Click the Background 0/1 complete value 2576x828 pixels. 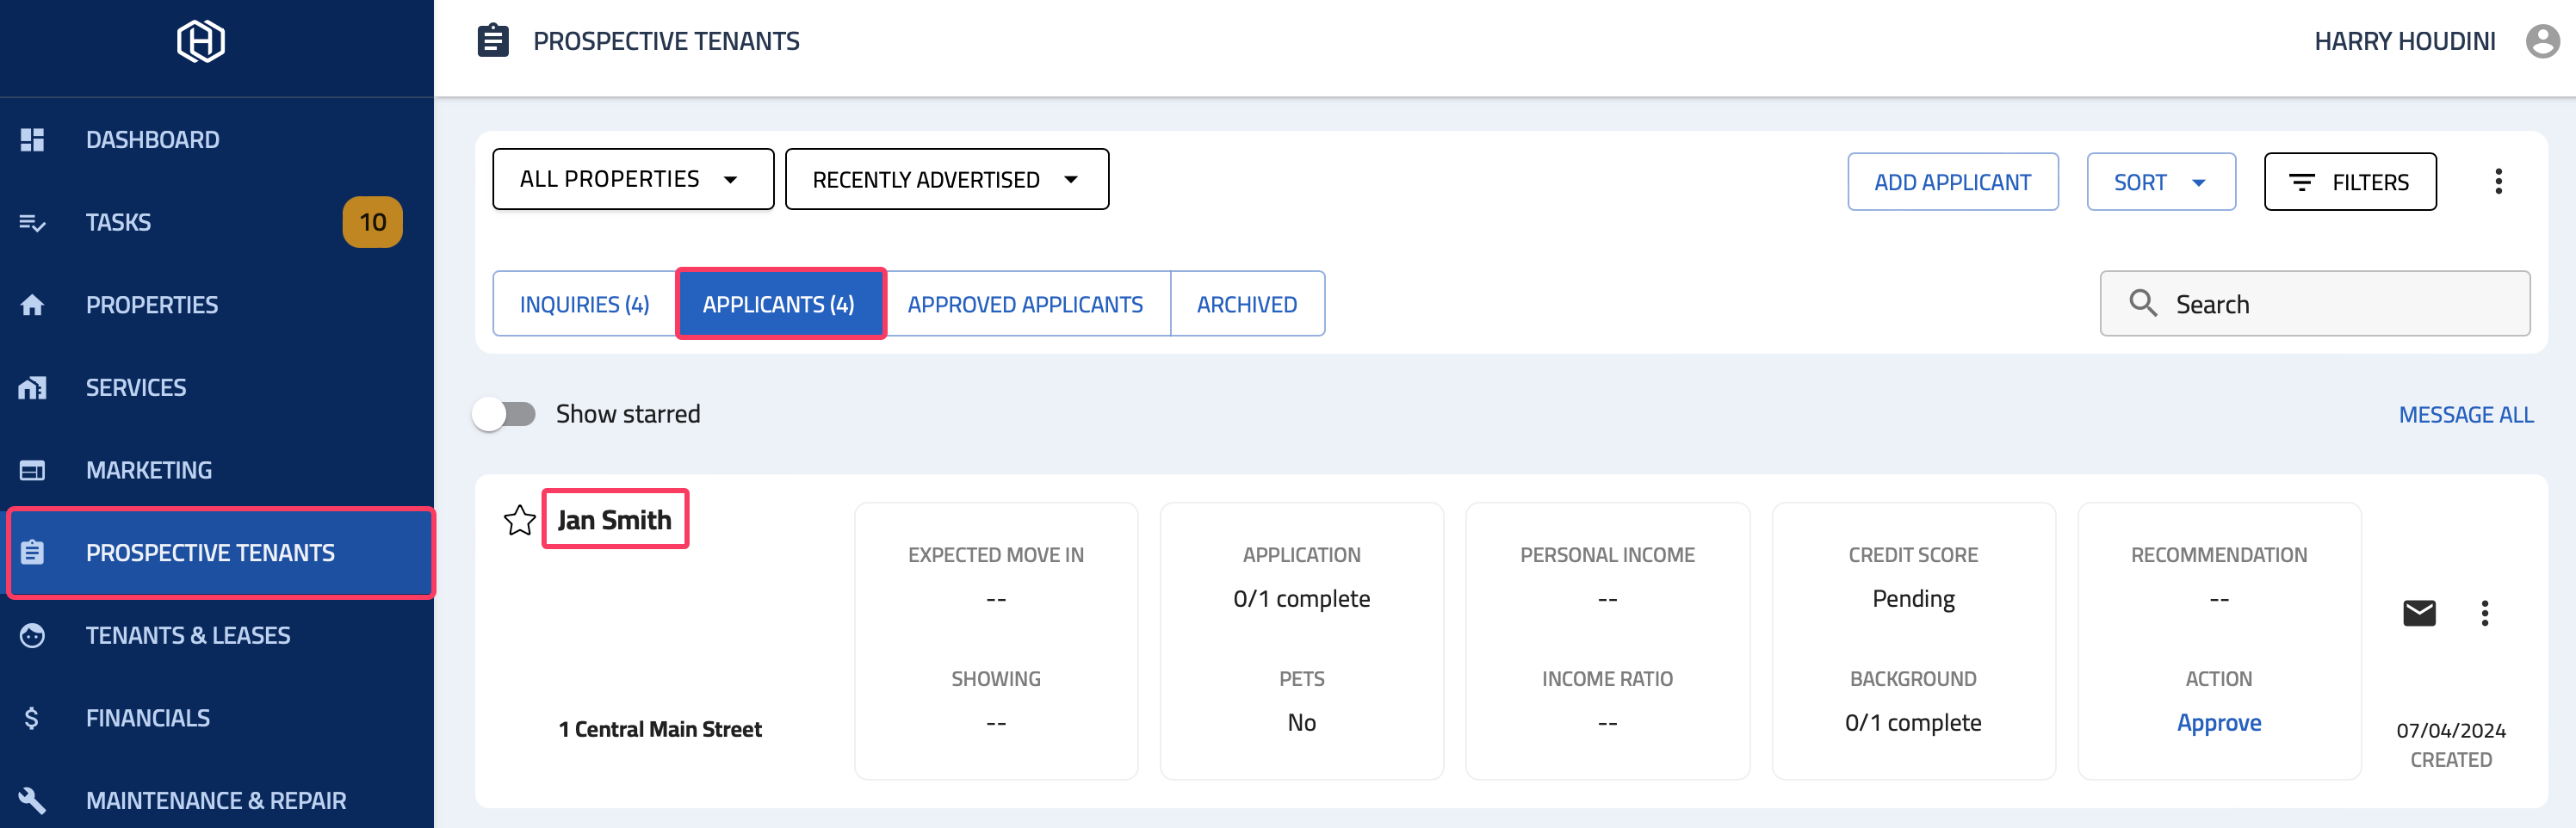point(1913,722)
